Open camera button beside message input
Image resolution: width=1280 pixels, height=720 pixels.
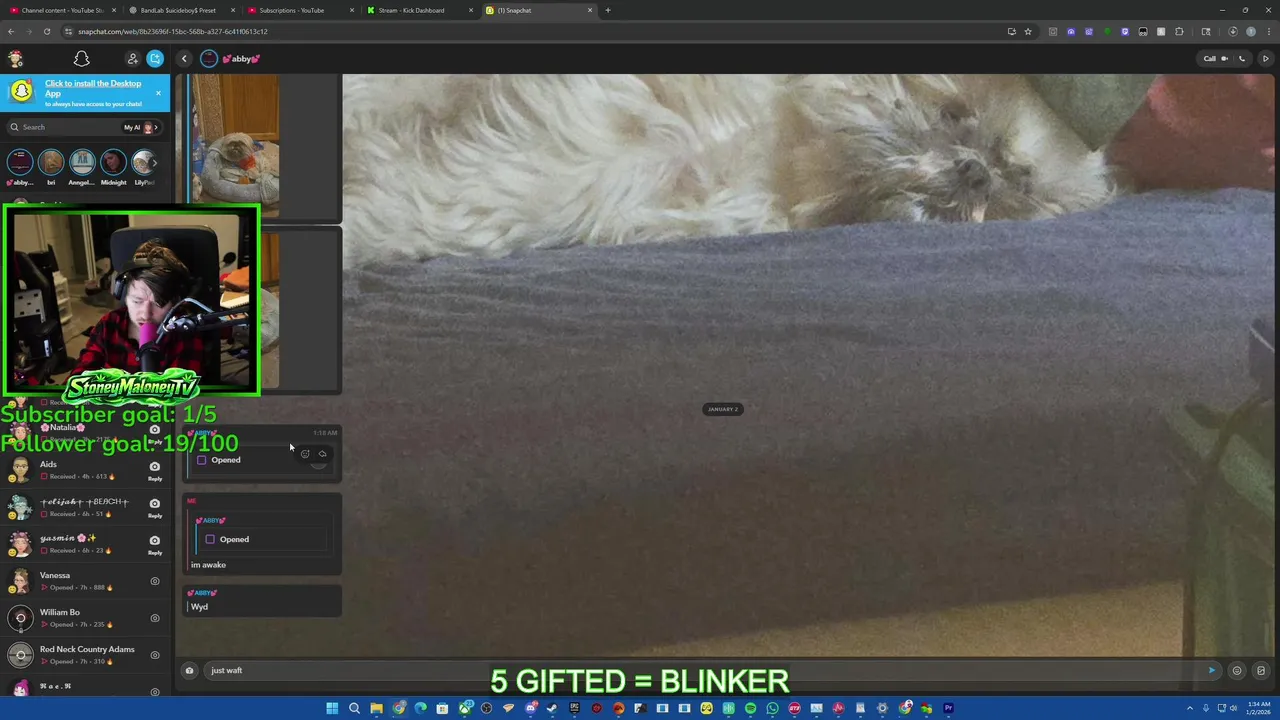pyautogui.click(x=189, y=671)
